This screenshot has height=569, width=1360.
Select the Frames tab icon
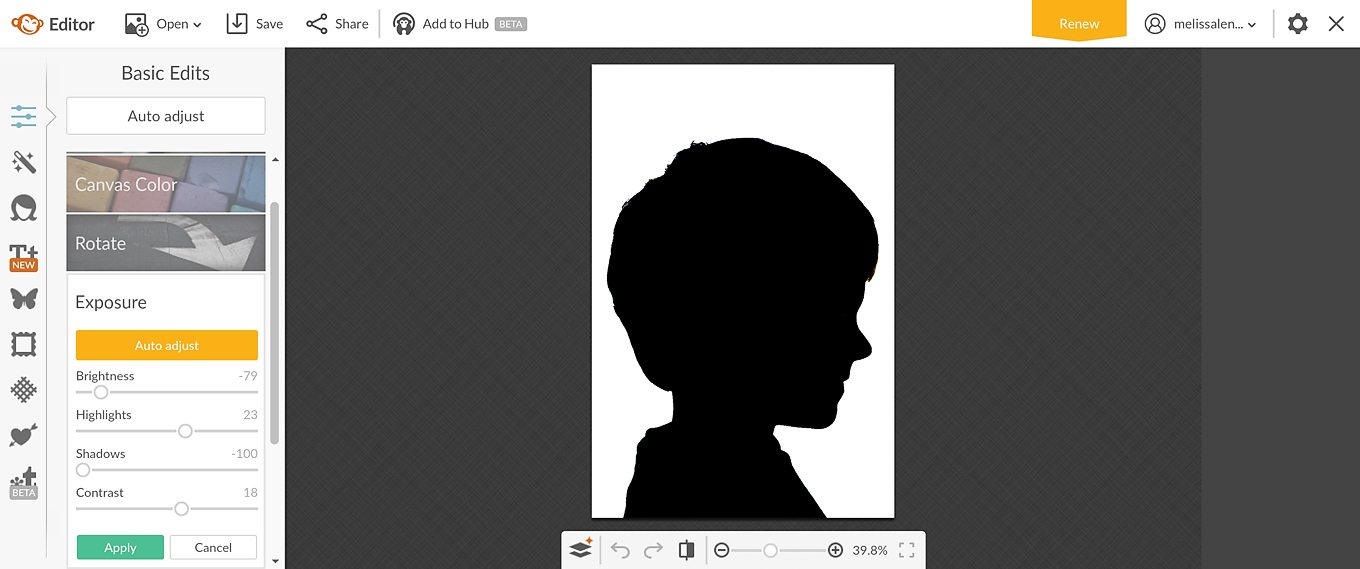coord(24,345)
